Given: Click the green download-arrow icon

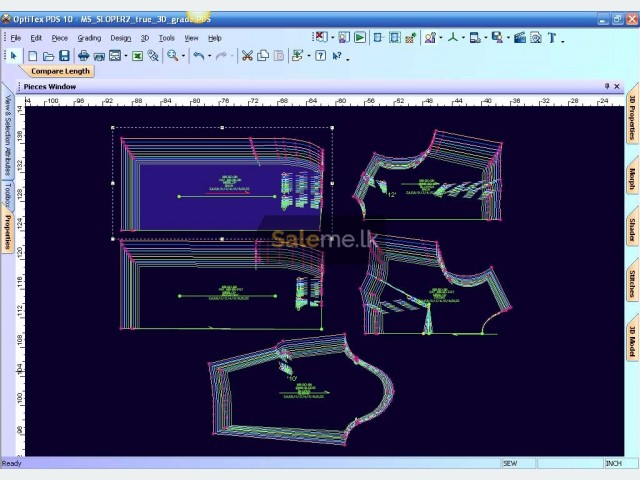Looking at the screenshot, I should (298, 56).
